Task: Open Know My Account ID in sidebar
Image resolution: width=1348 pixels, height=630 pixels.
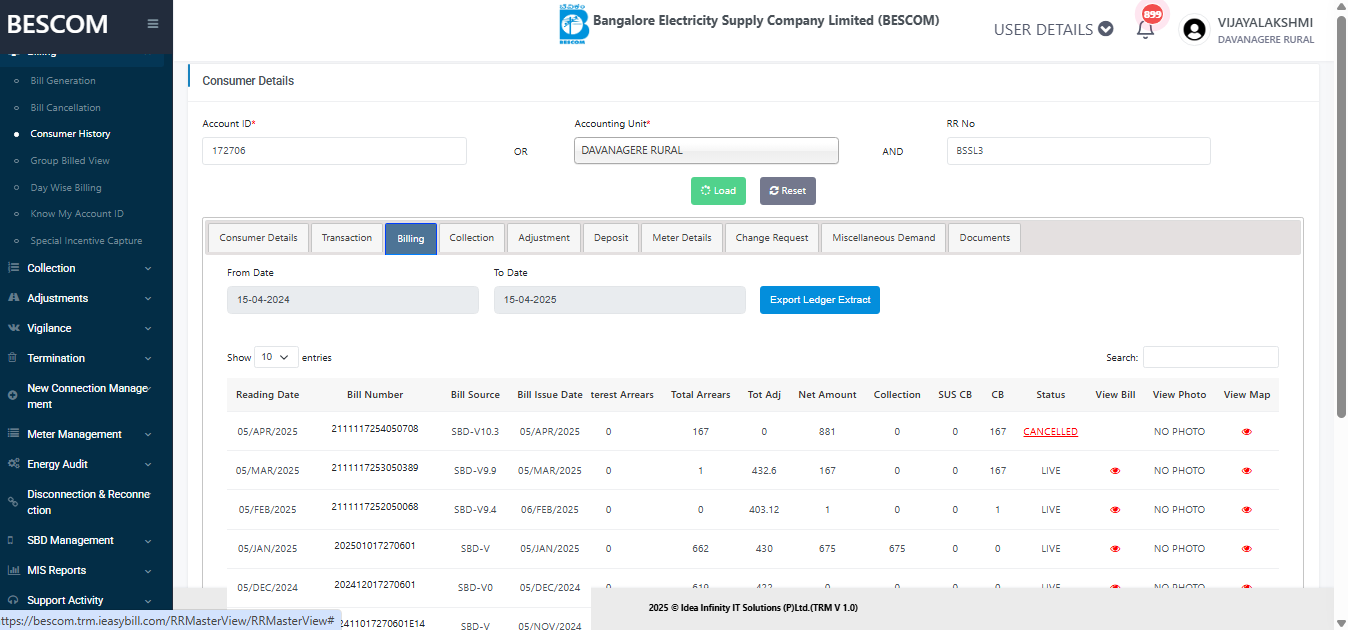Action: pos(77,214)
